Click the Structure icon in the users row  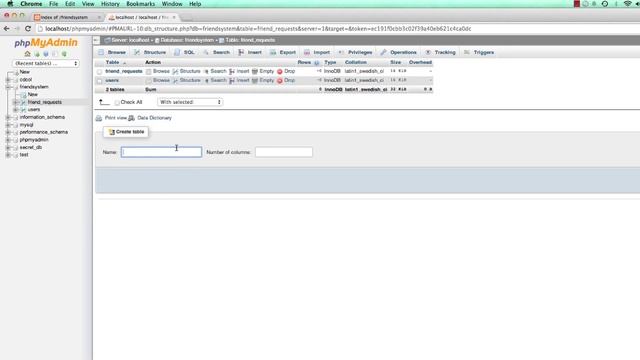click(x=175, y=81)
